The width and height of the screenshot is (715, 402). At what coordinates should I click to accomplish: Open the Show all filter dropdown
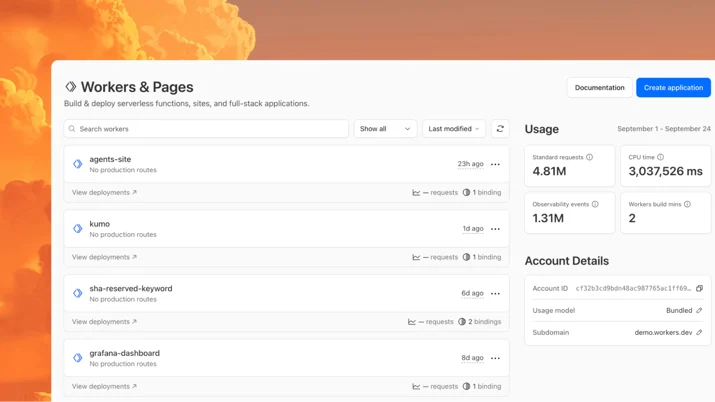pyautogui.click(x=385, y=129)
